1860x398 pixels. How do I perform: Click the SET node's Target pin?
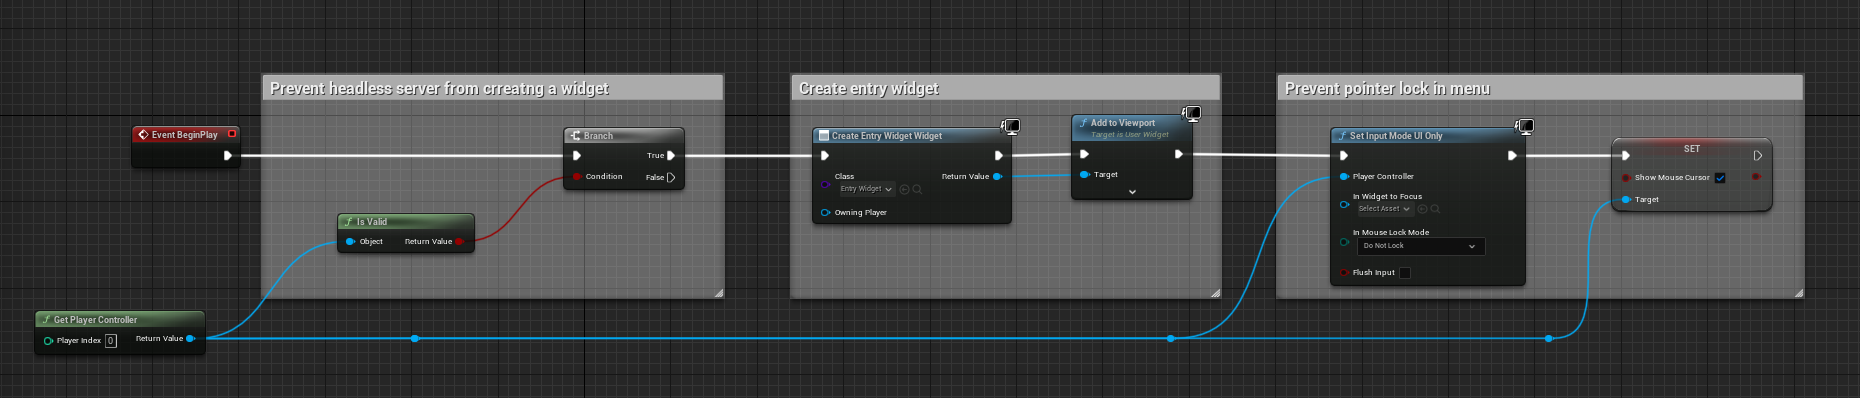(x=1626, y=199)
